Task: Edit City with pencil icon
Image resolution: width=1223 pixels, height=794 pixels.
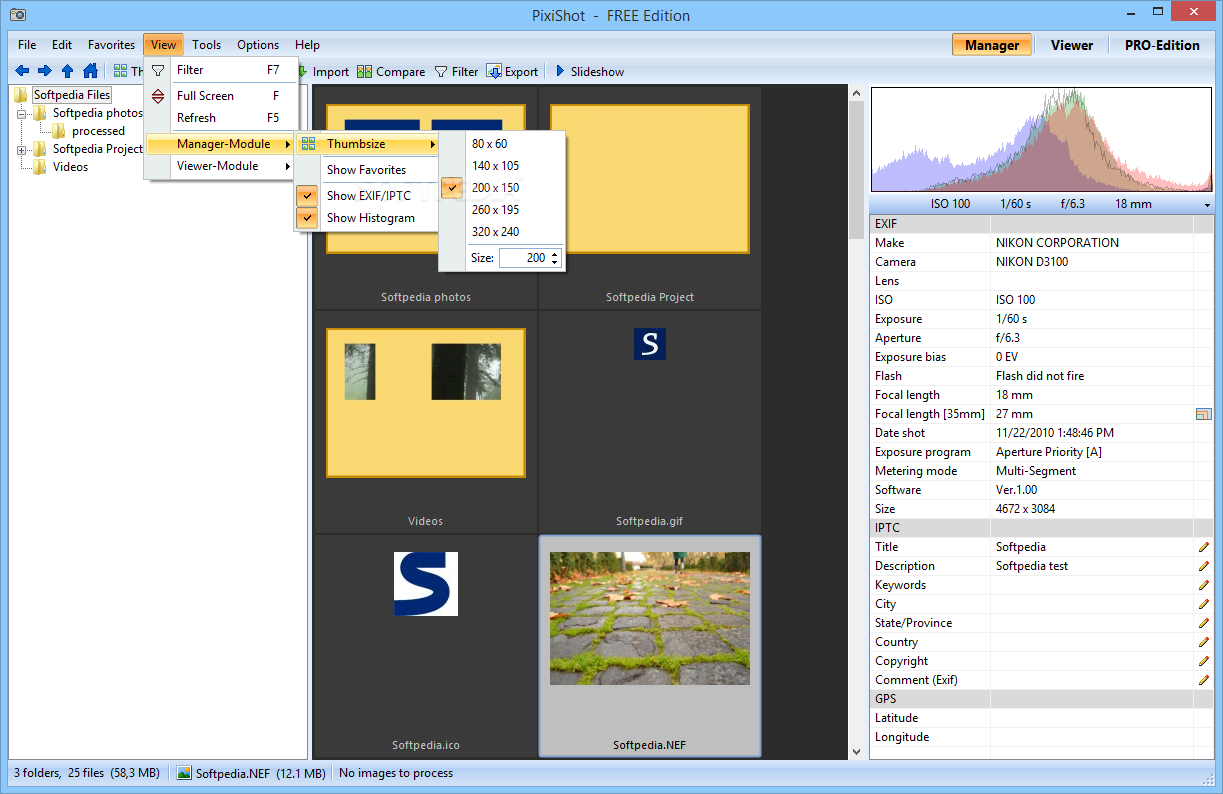Action: (1203, 604)
